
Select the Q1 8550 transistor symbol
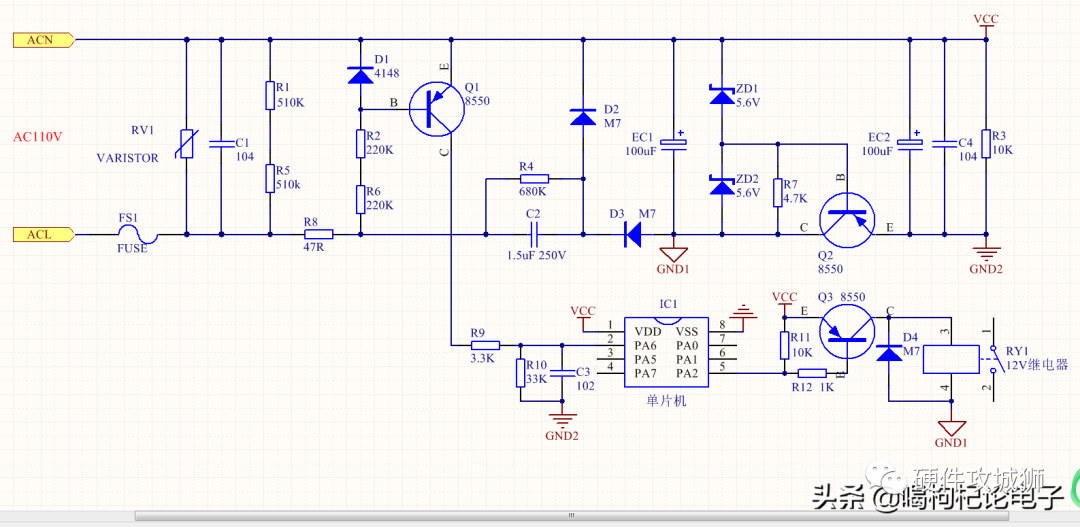pyautogui.click(x=436, y=109)
